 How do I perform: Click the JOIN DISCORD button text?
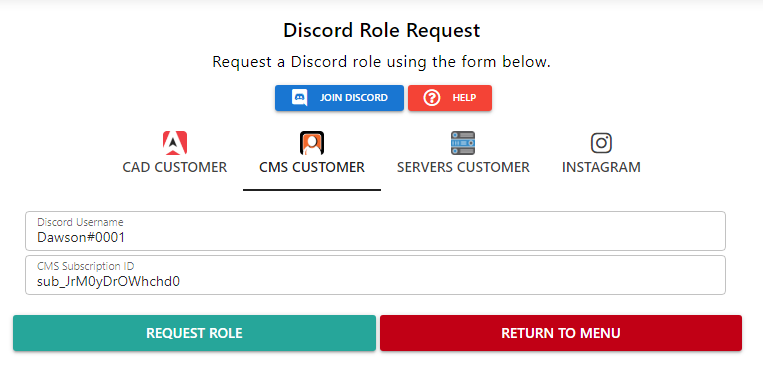point(354,98)
